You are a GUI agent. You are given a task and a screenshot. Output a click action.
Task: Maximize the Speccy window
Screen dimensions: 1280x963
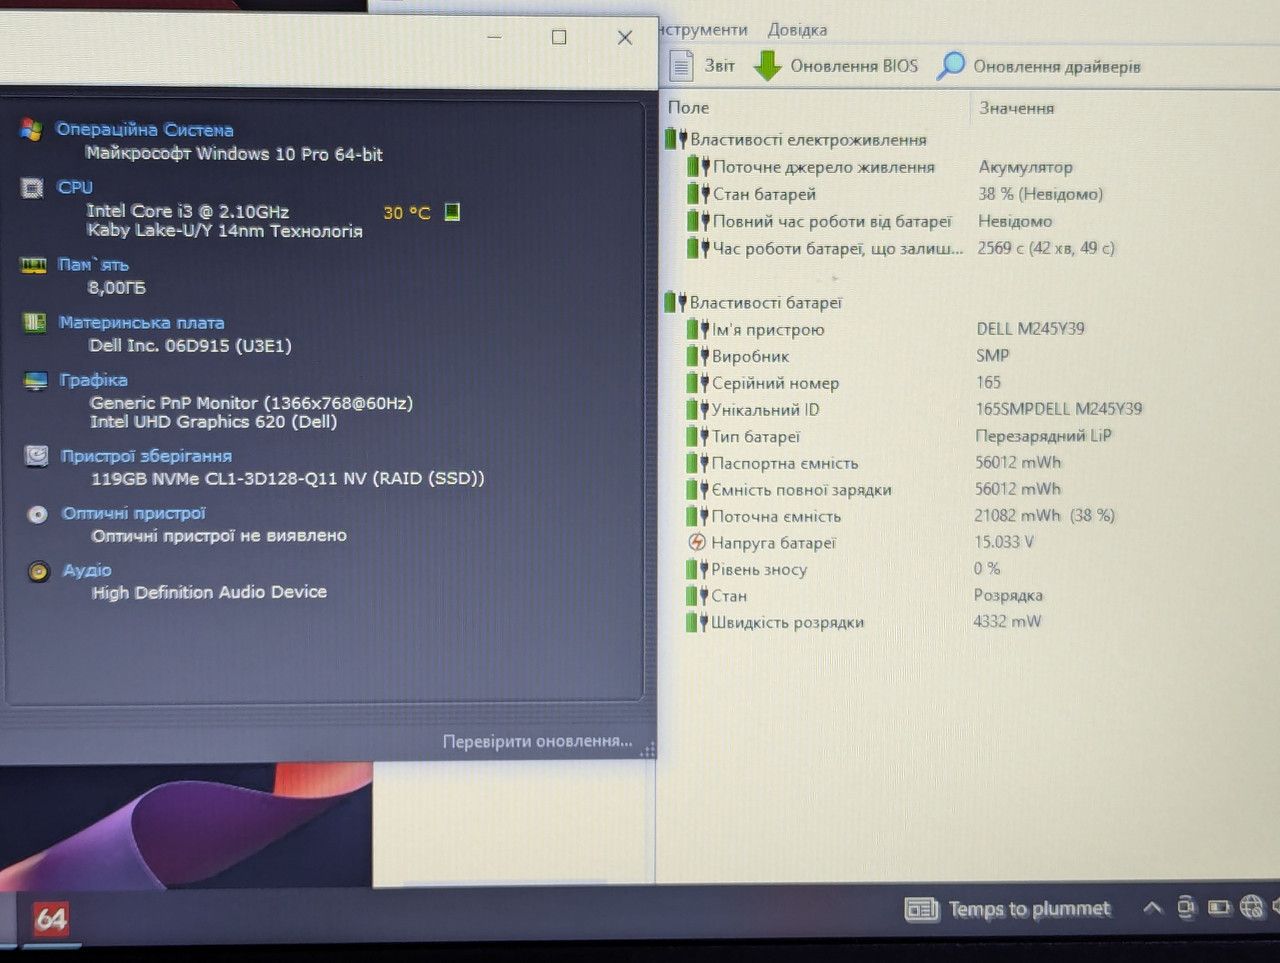559,37
